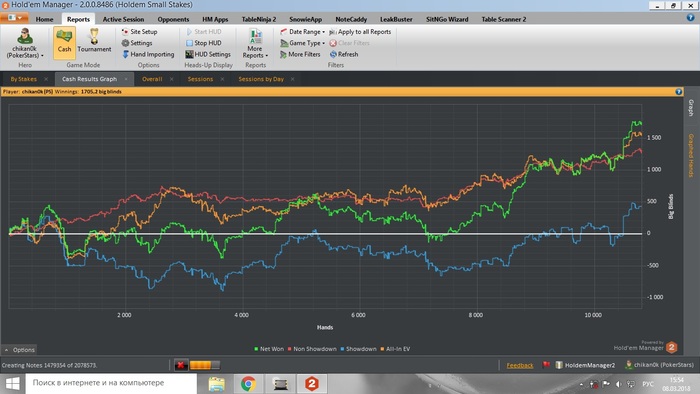Refresh the report
The height and width of the screenshot is (394, 700).
click(x=344, y=54)
